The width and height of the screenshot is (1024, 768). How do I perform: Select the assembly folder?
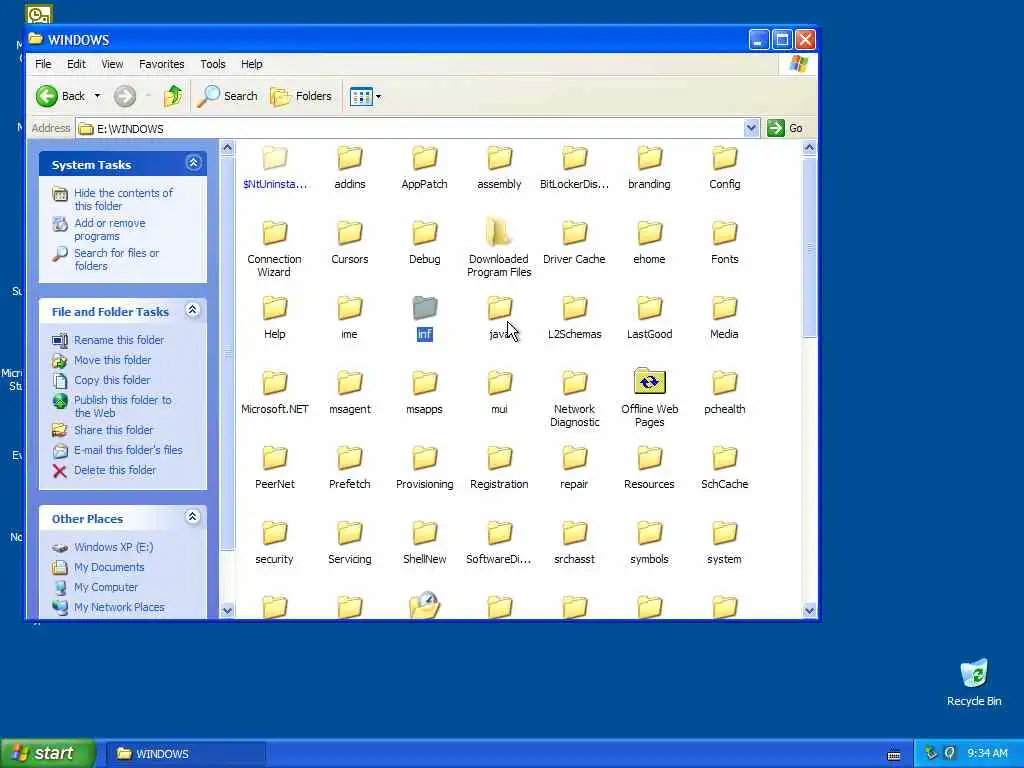pos(500,167)
